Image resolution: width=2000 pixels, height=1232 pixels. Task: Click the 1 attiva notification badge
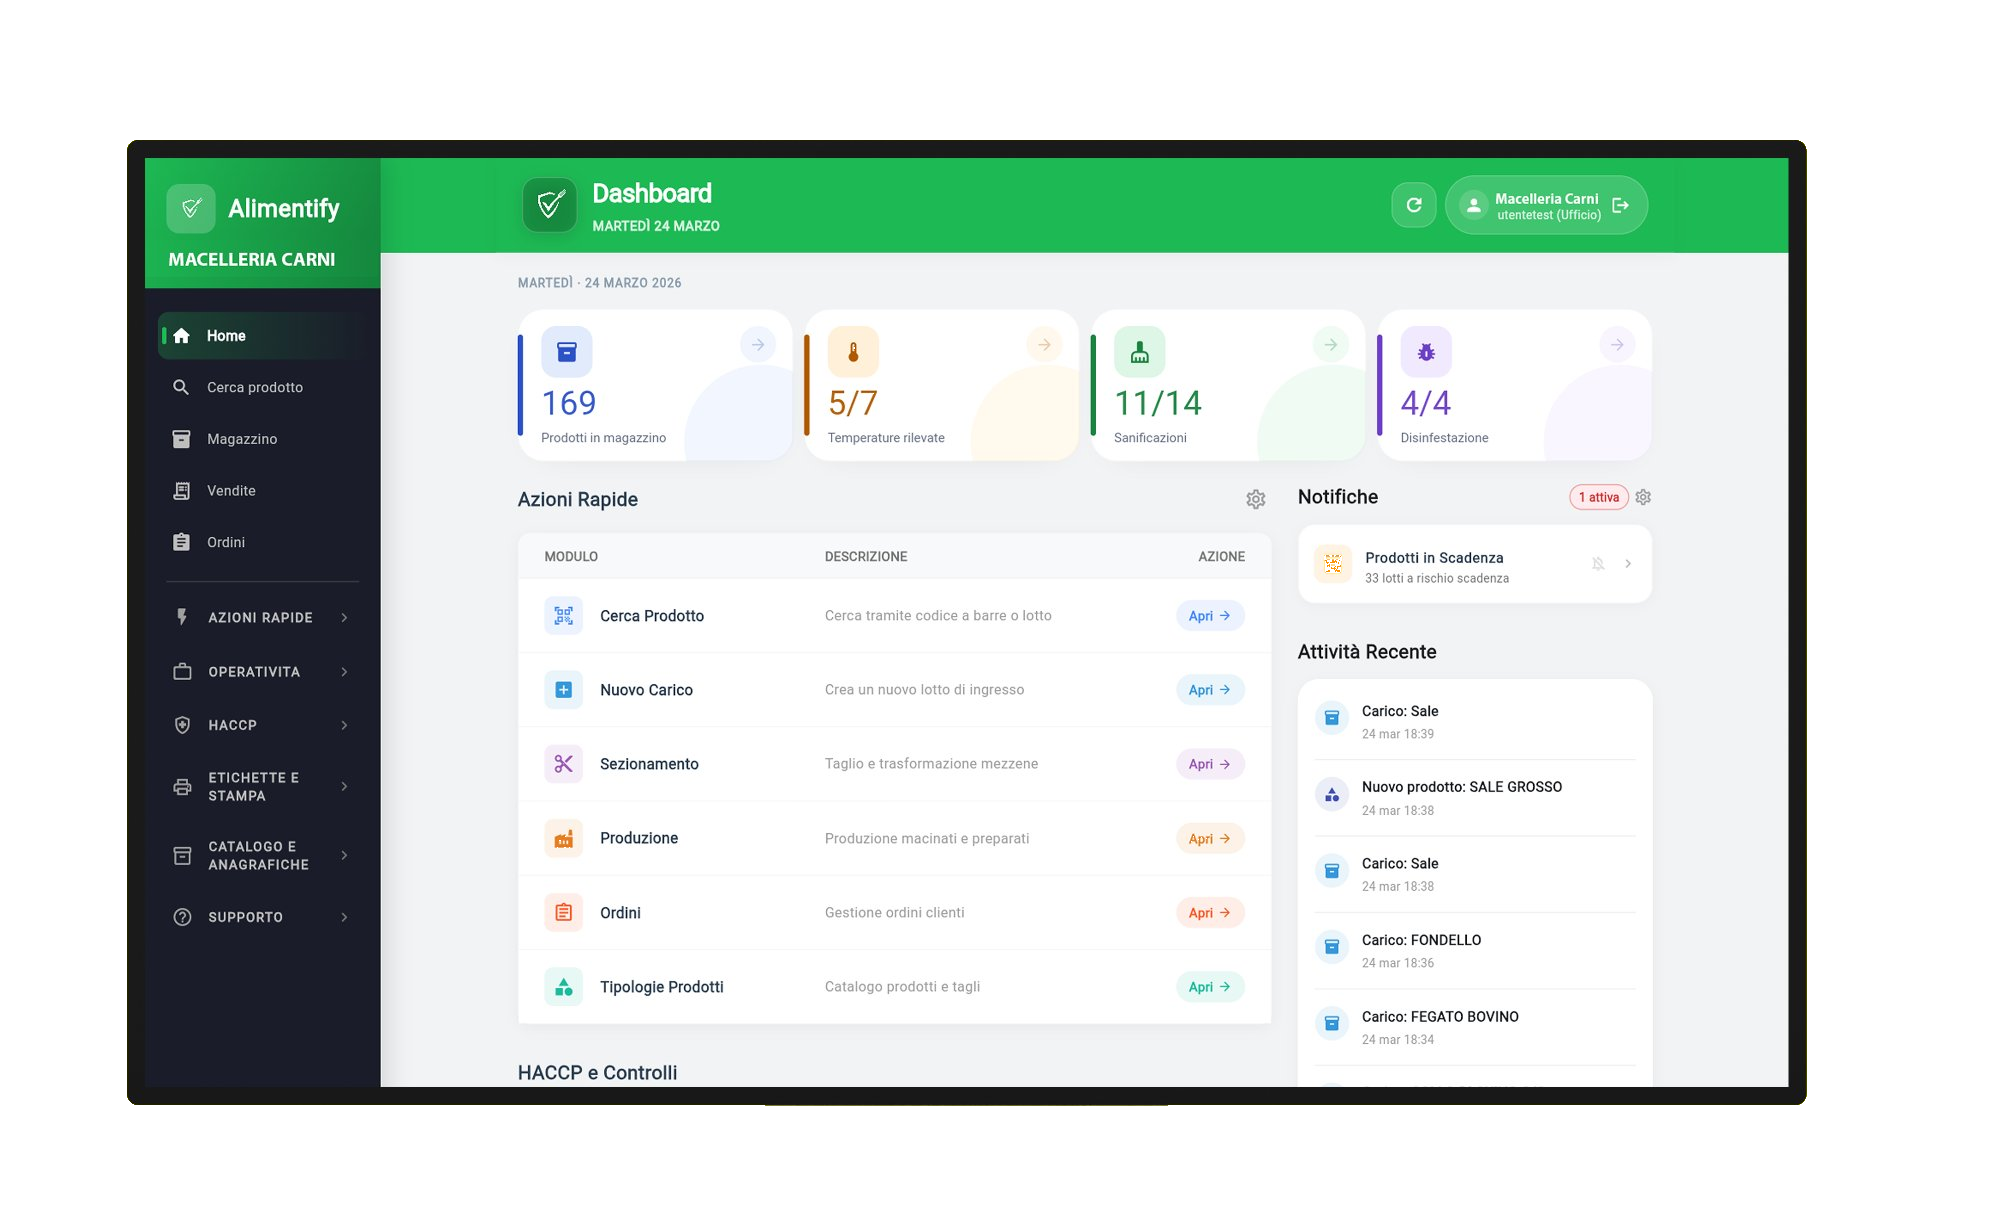tap(1598, 496)
